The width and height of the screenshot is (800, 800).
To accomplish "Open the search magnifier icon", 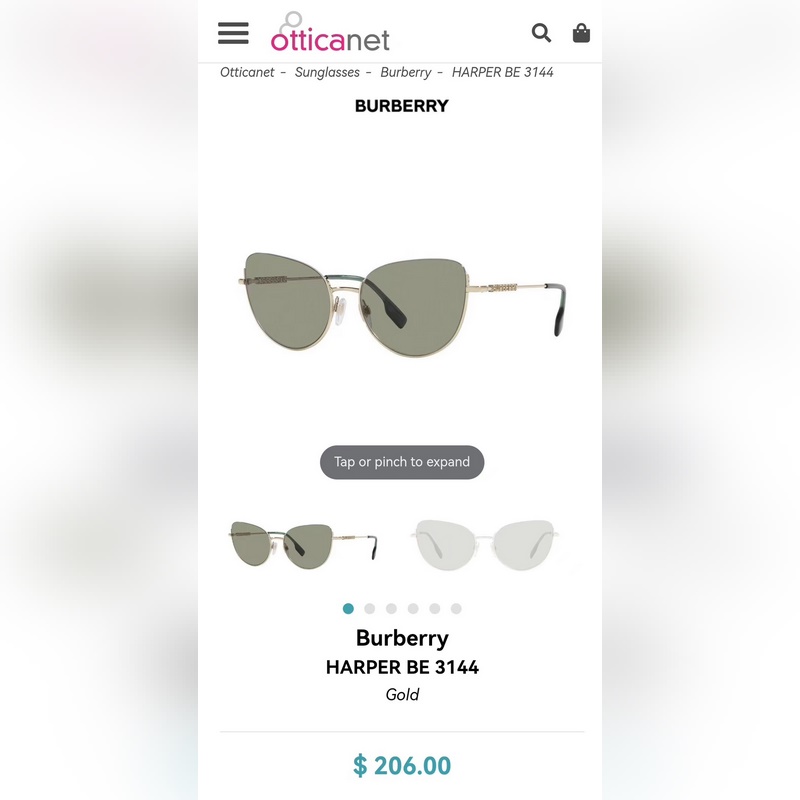I will click(x=541, y=33).
